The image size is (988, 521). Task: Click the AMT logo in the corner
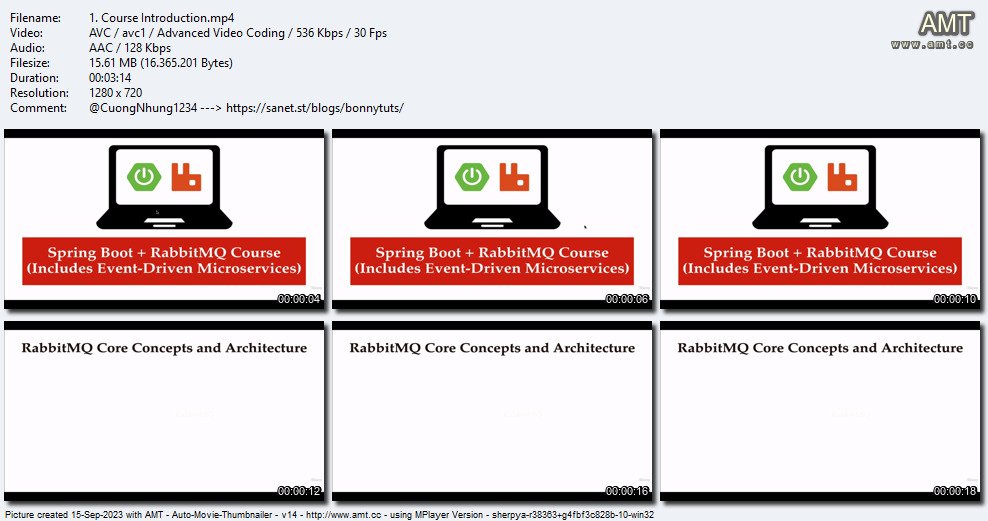(945, 24)
